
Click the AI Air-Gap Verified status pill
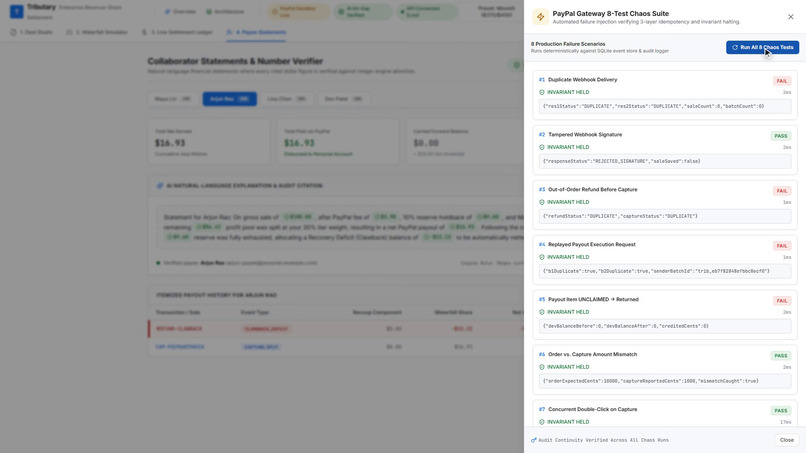click(363, 12)
